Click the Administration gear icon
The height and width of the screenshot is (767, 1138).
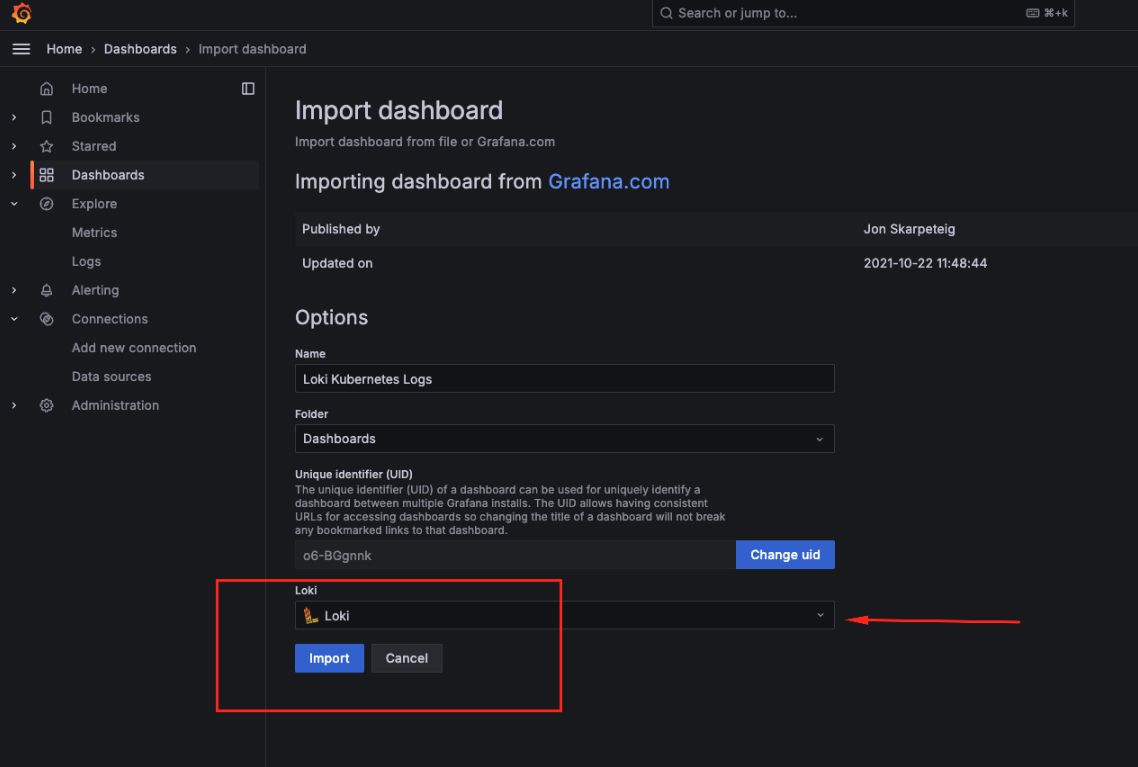pyautogui.click(x=46, y=406)
